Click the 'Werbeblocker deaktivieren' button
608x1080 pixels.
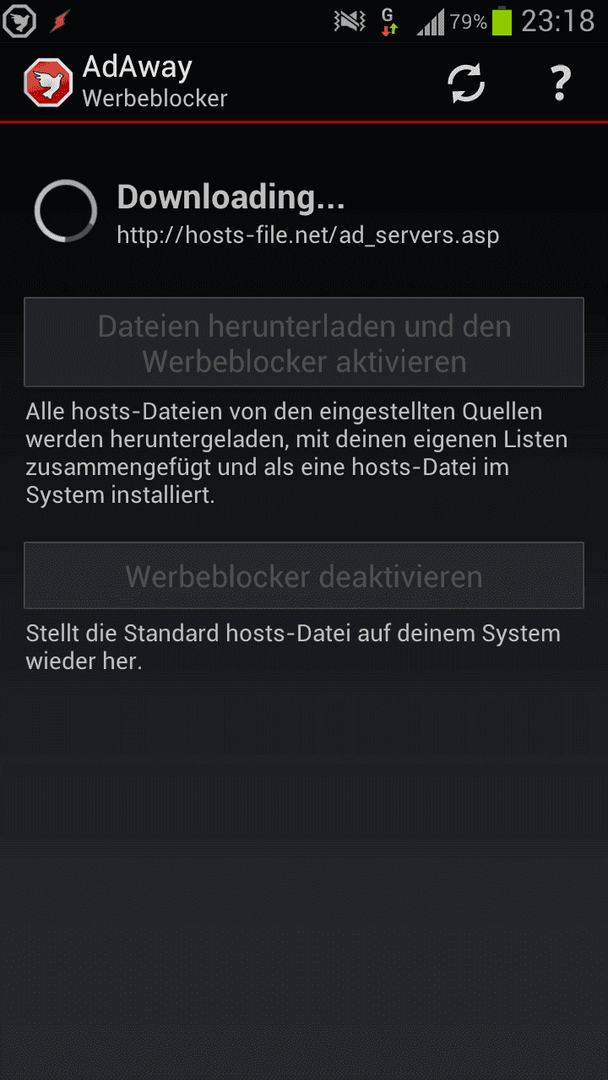[304, 576]
